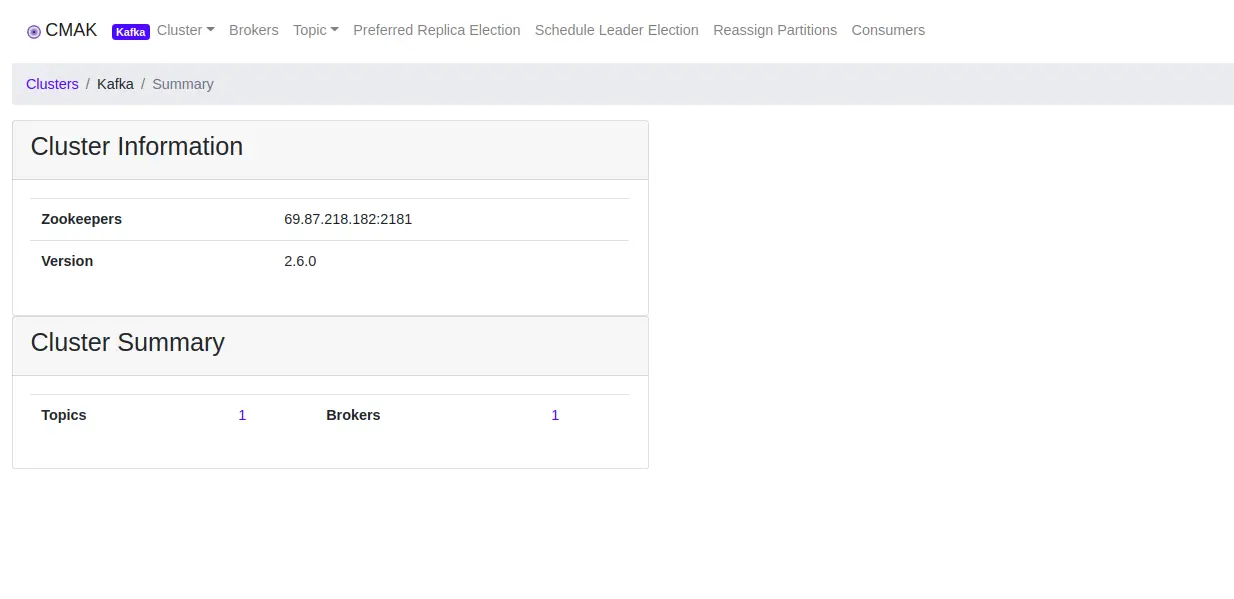The width and height of the screenshot is (1234, 599).
Task: Click the Cluster Summary heading
Action: pos(128,342)
